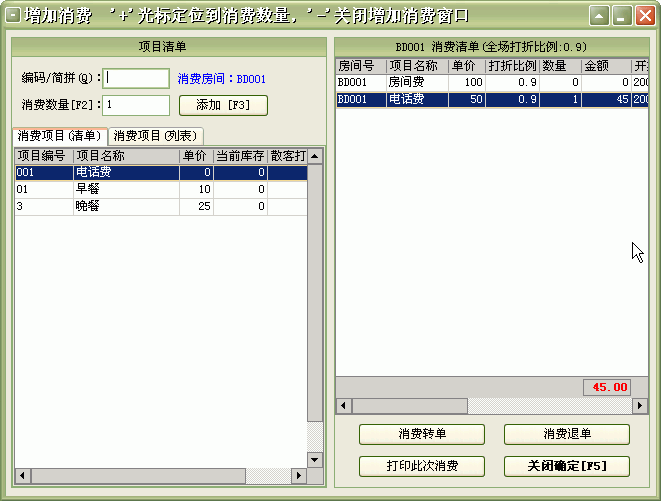Focus the 编码/简拼 input field

click(x=137, y=78)
